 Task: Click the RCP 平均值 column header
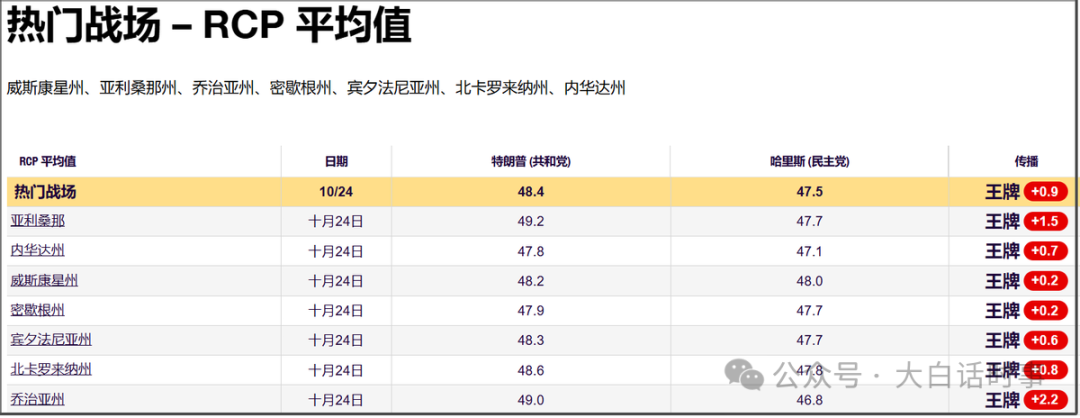[x=48, y=162]
